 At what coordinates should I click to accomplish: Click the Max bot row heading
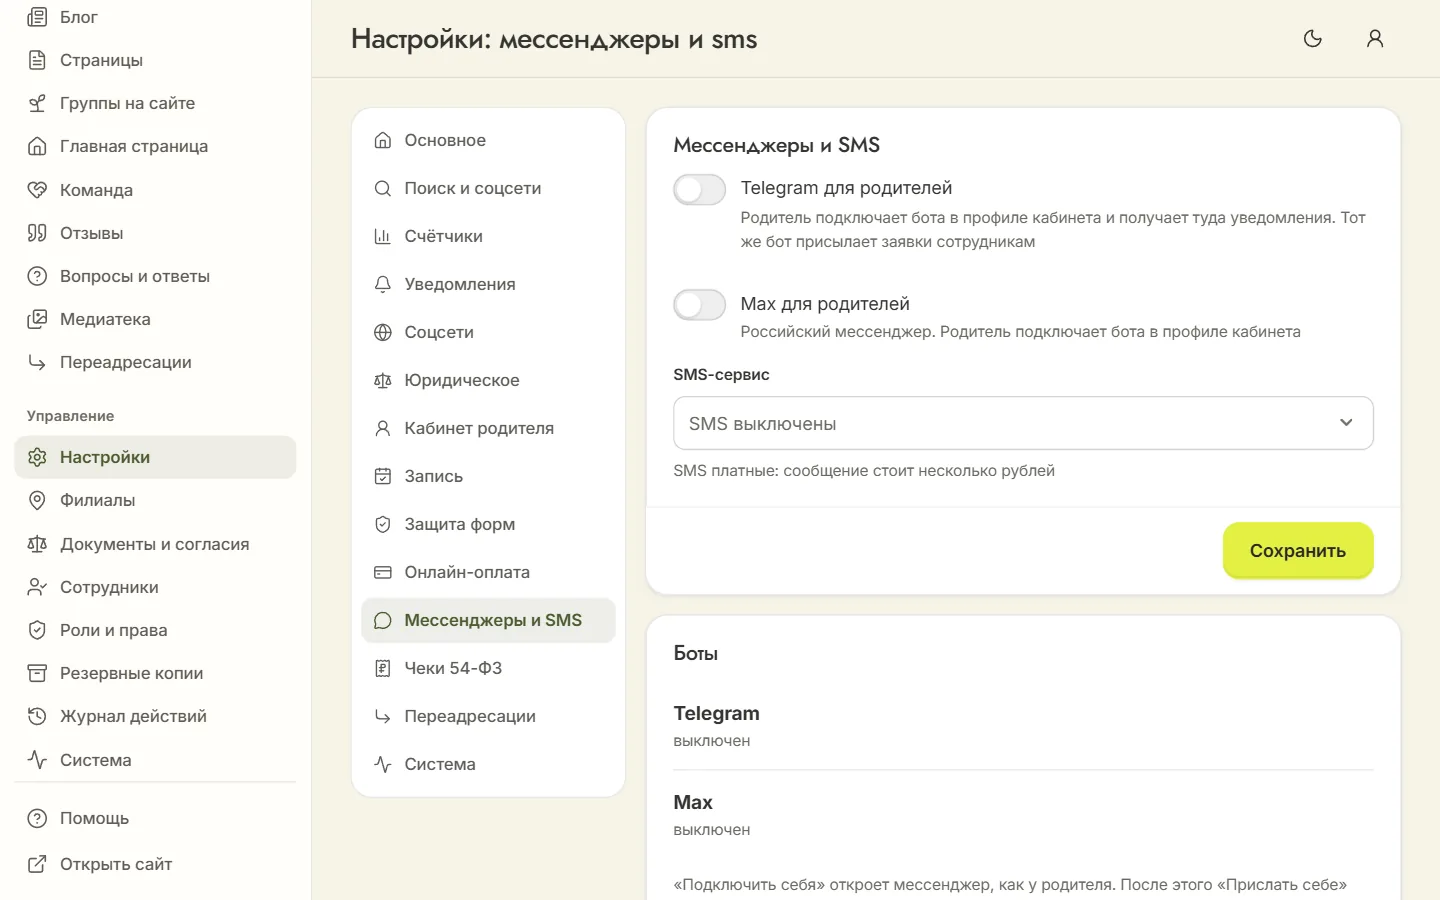(x=693, y=802)
